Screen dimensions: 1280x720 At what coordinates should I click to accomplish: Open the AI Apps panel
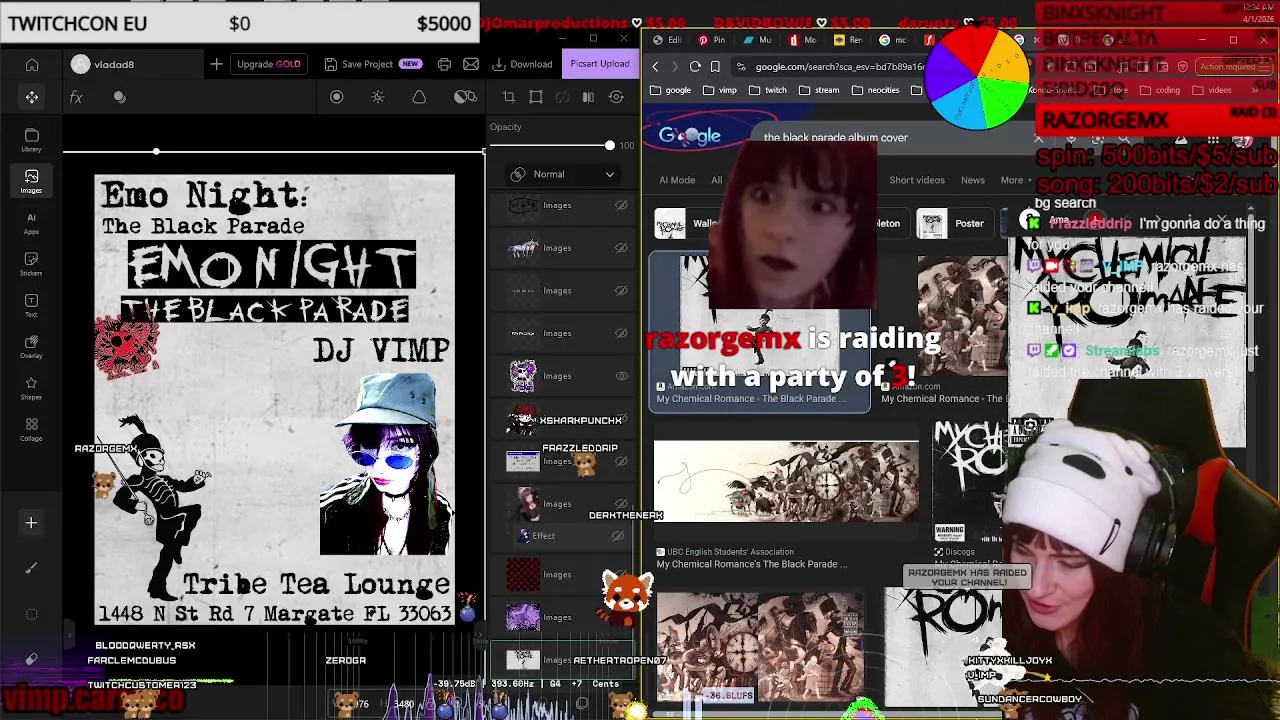coord(31,223)
